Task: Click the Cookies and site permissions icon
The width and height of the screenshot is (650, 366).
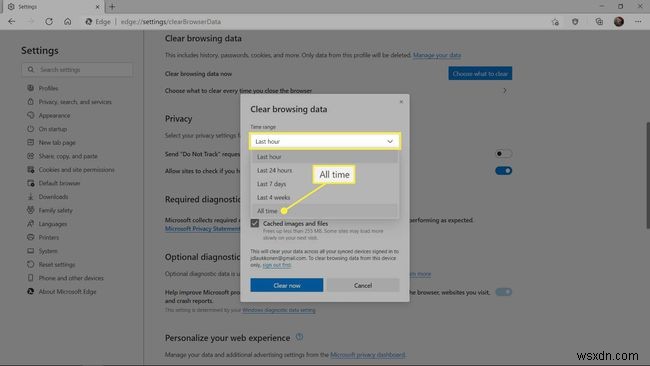Action: point(31,170)
